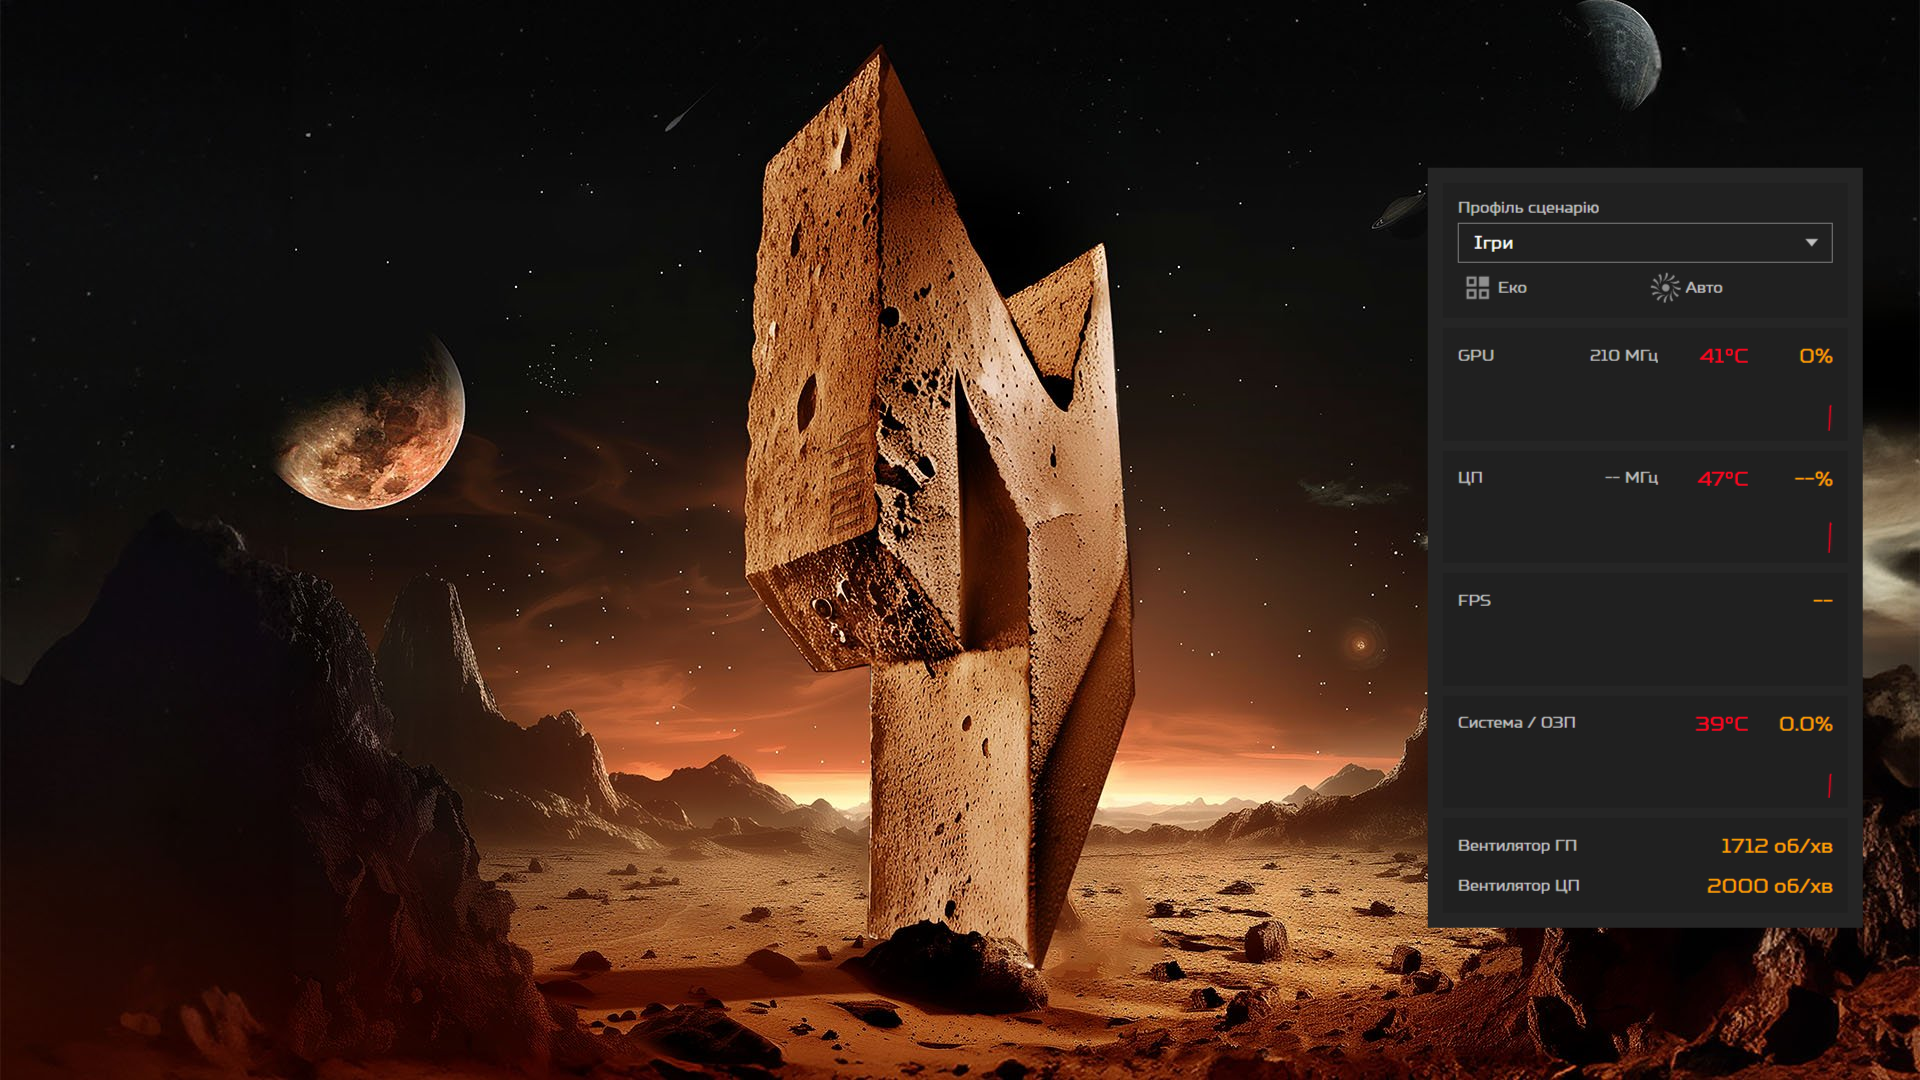Click the ЦП temperature 47°C value
The width and height of the screenshot is (1920, 1080).
pyautogui.click(x=1723, y=479)
